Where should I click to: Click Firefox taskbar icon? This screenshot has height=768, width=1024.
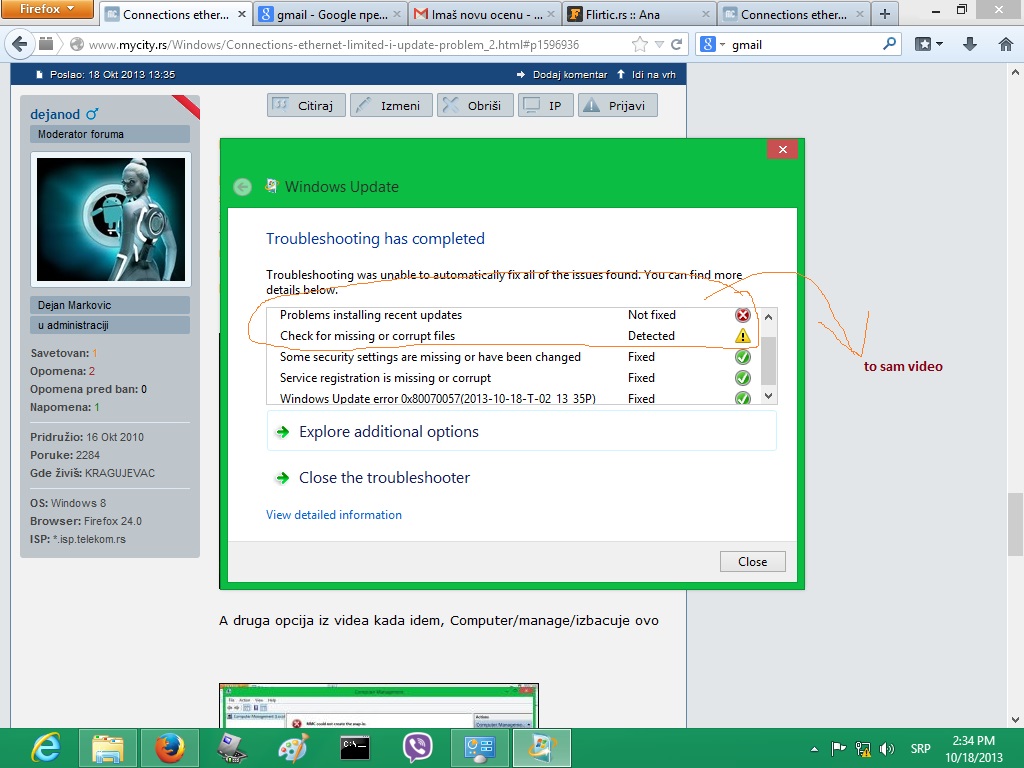tap(169, 748)
